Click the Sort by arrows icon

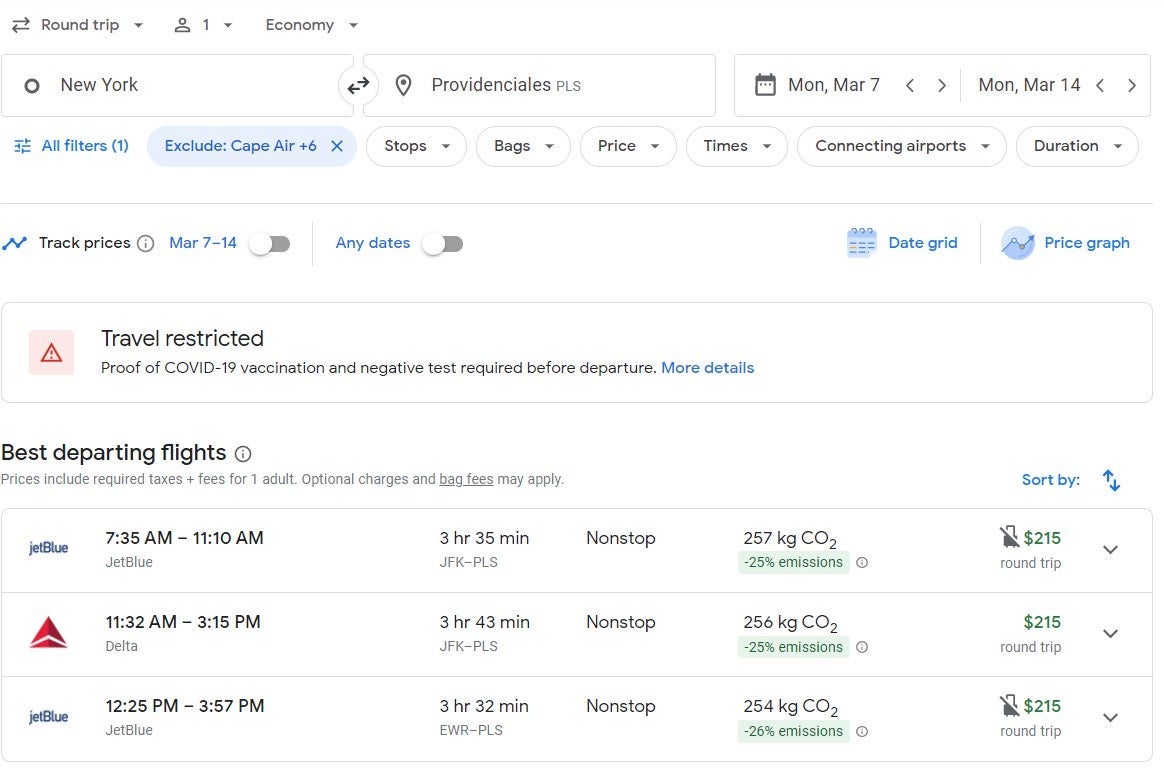pyautogui.click(x=1111, y=480)
